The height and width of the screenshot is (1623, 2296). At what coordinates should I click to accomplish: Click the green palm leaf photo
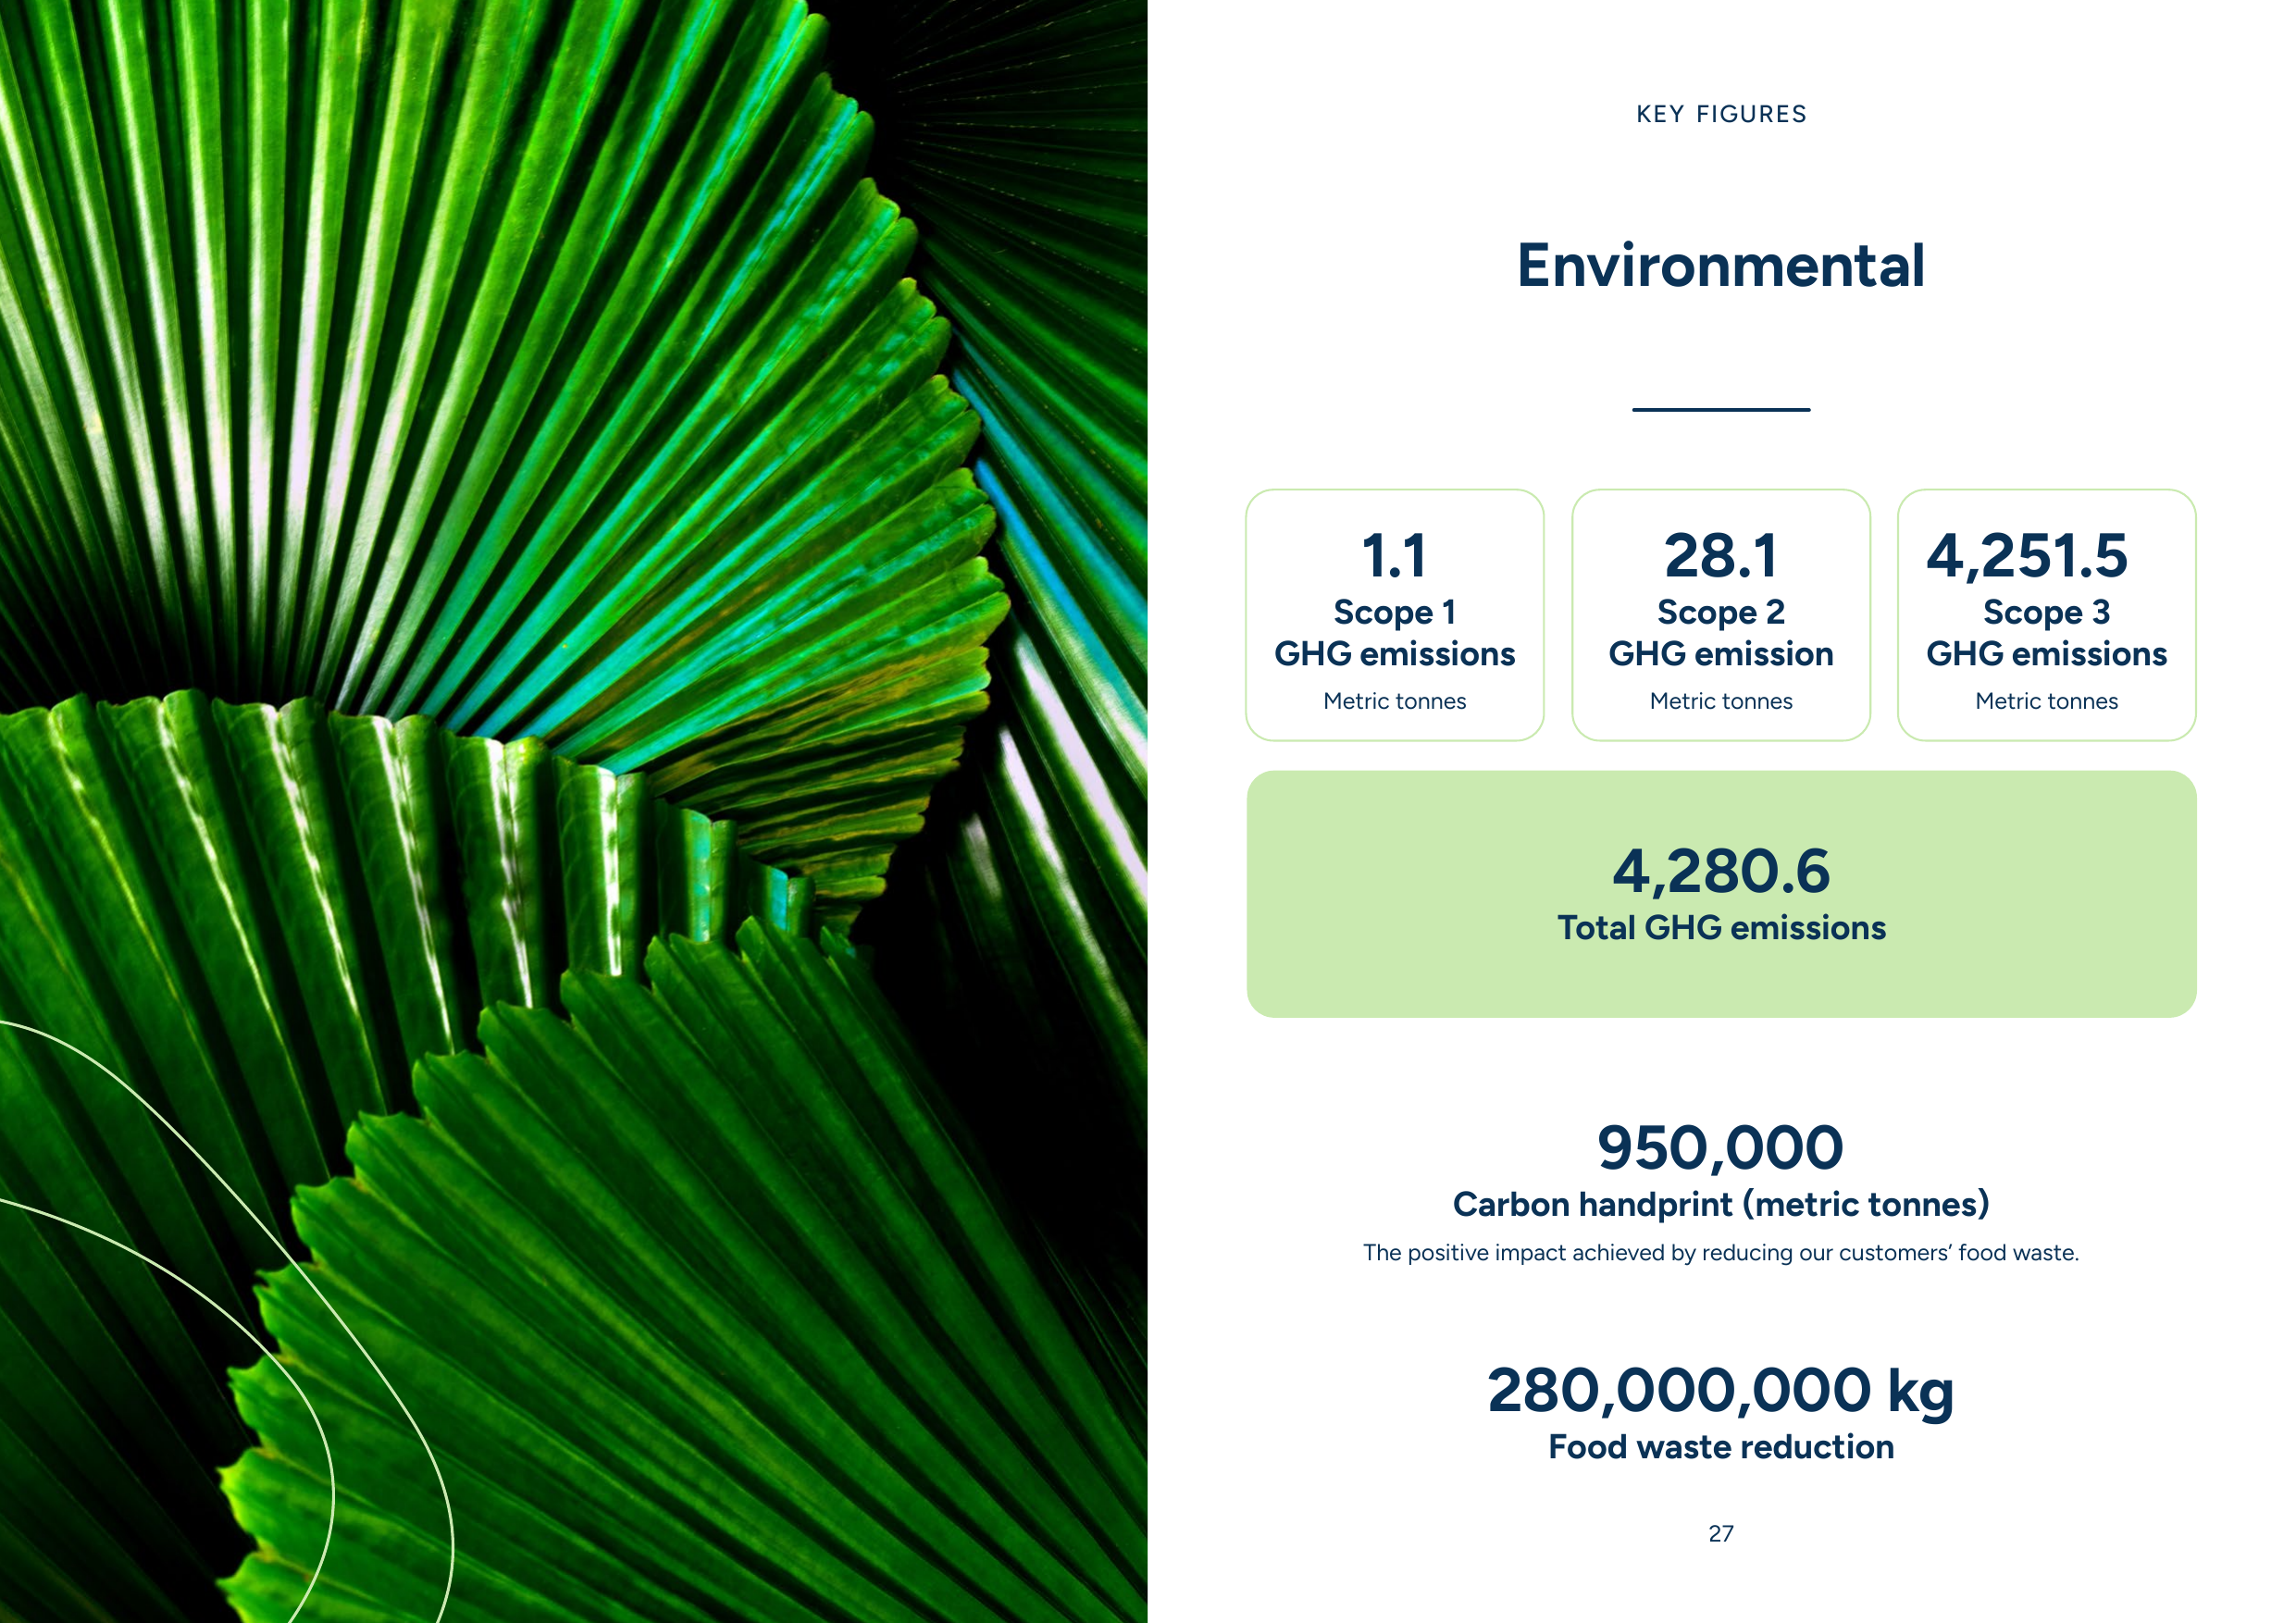[573, 811]
